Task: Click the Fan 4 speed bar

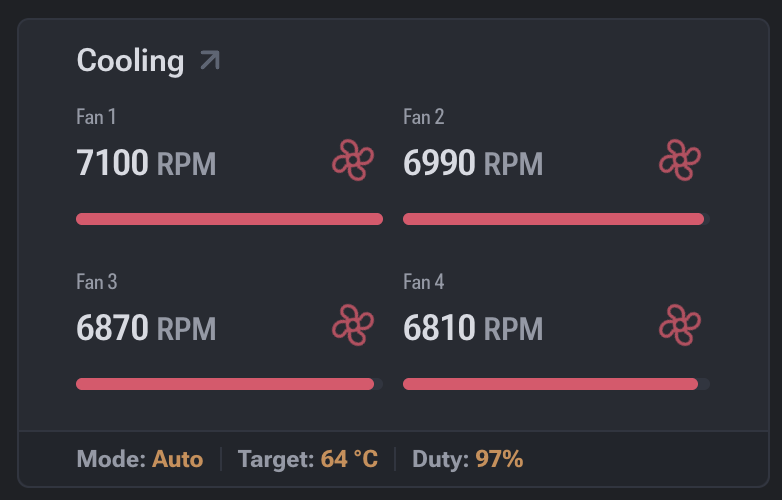Action: (556, 384)
